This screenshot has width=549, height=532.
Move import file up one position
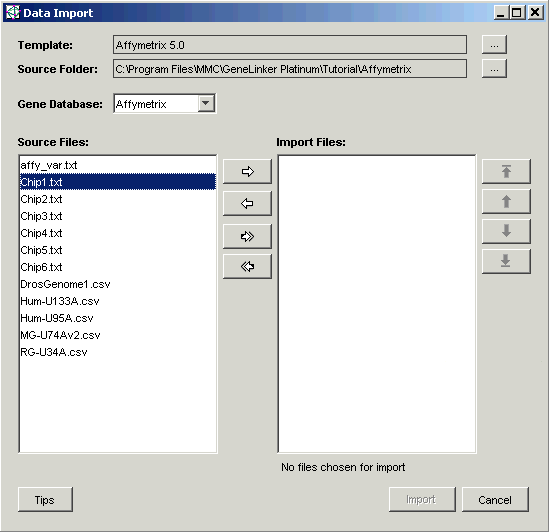[x=506, y=201]
